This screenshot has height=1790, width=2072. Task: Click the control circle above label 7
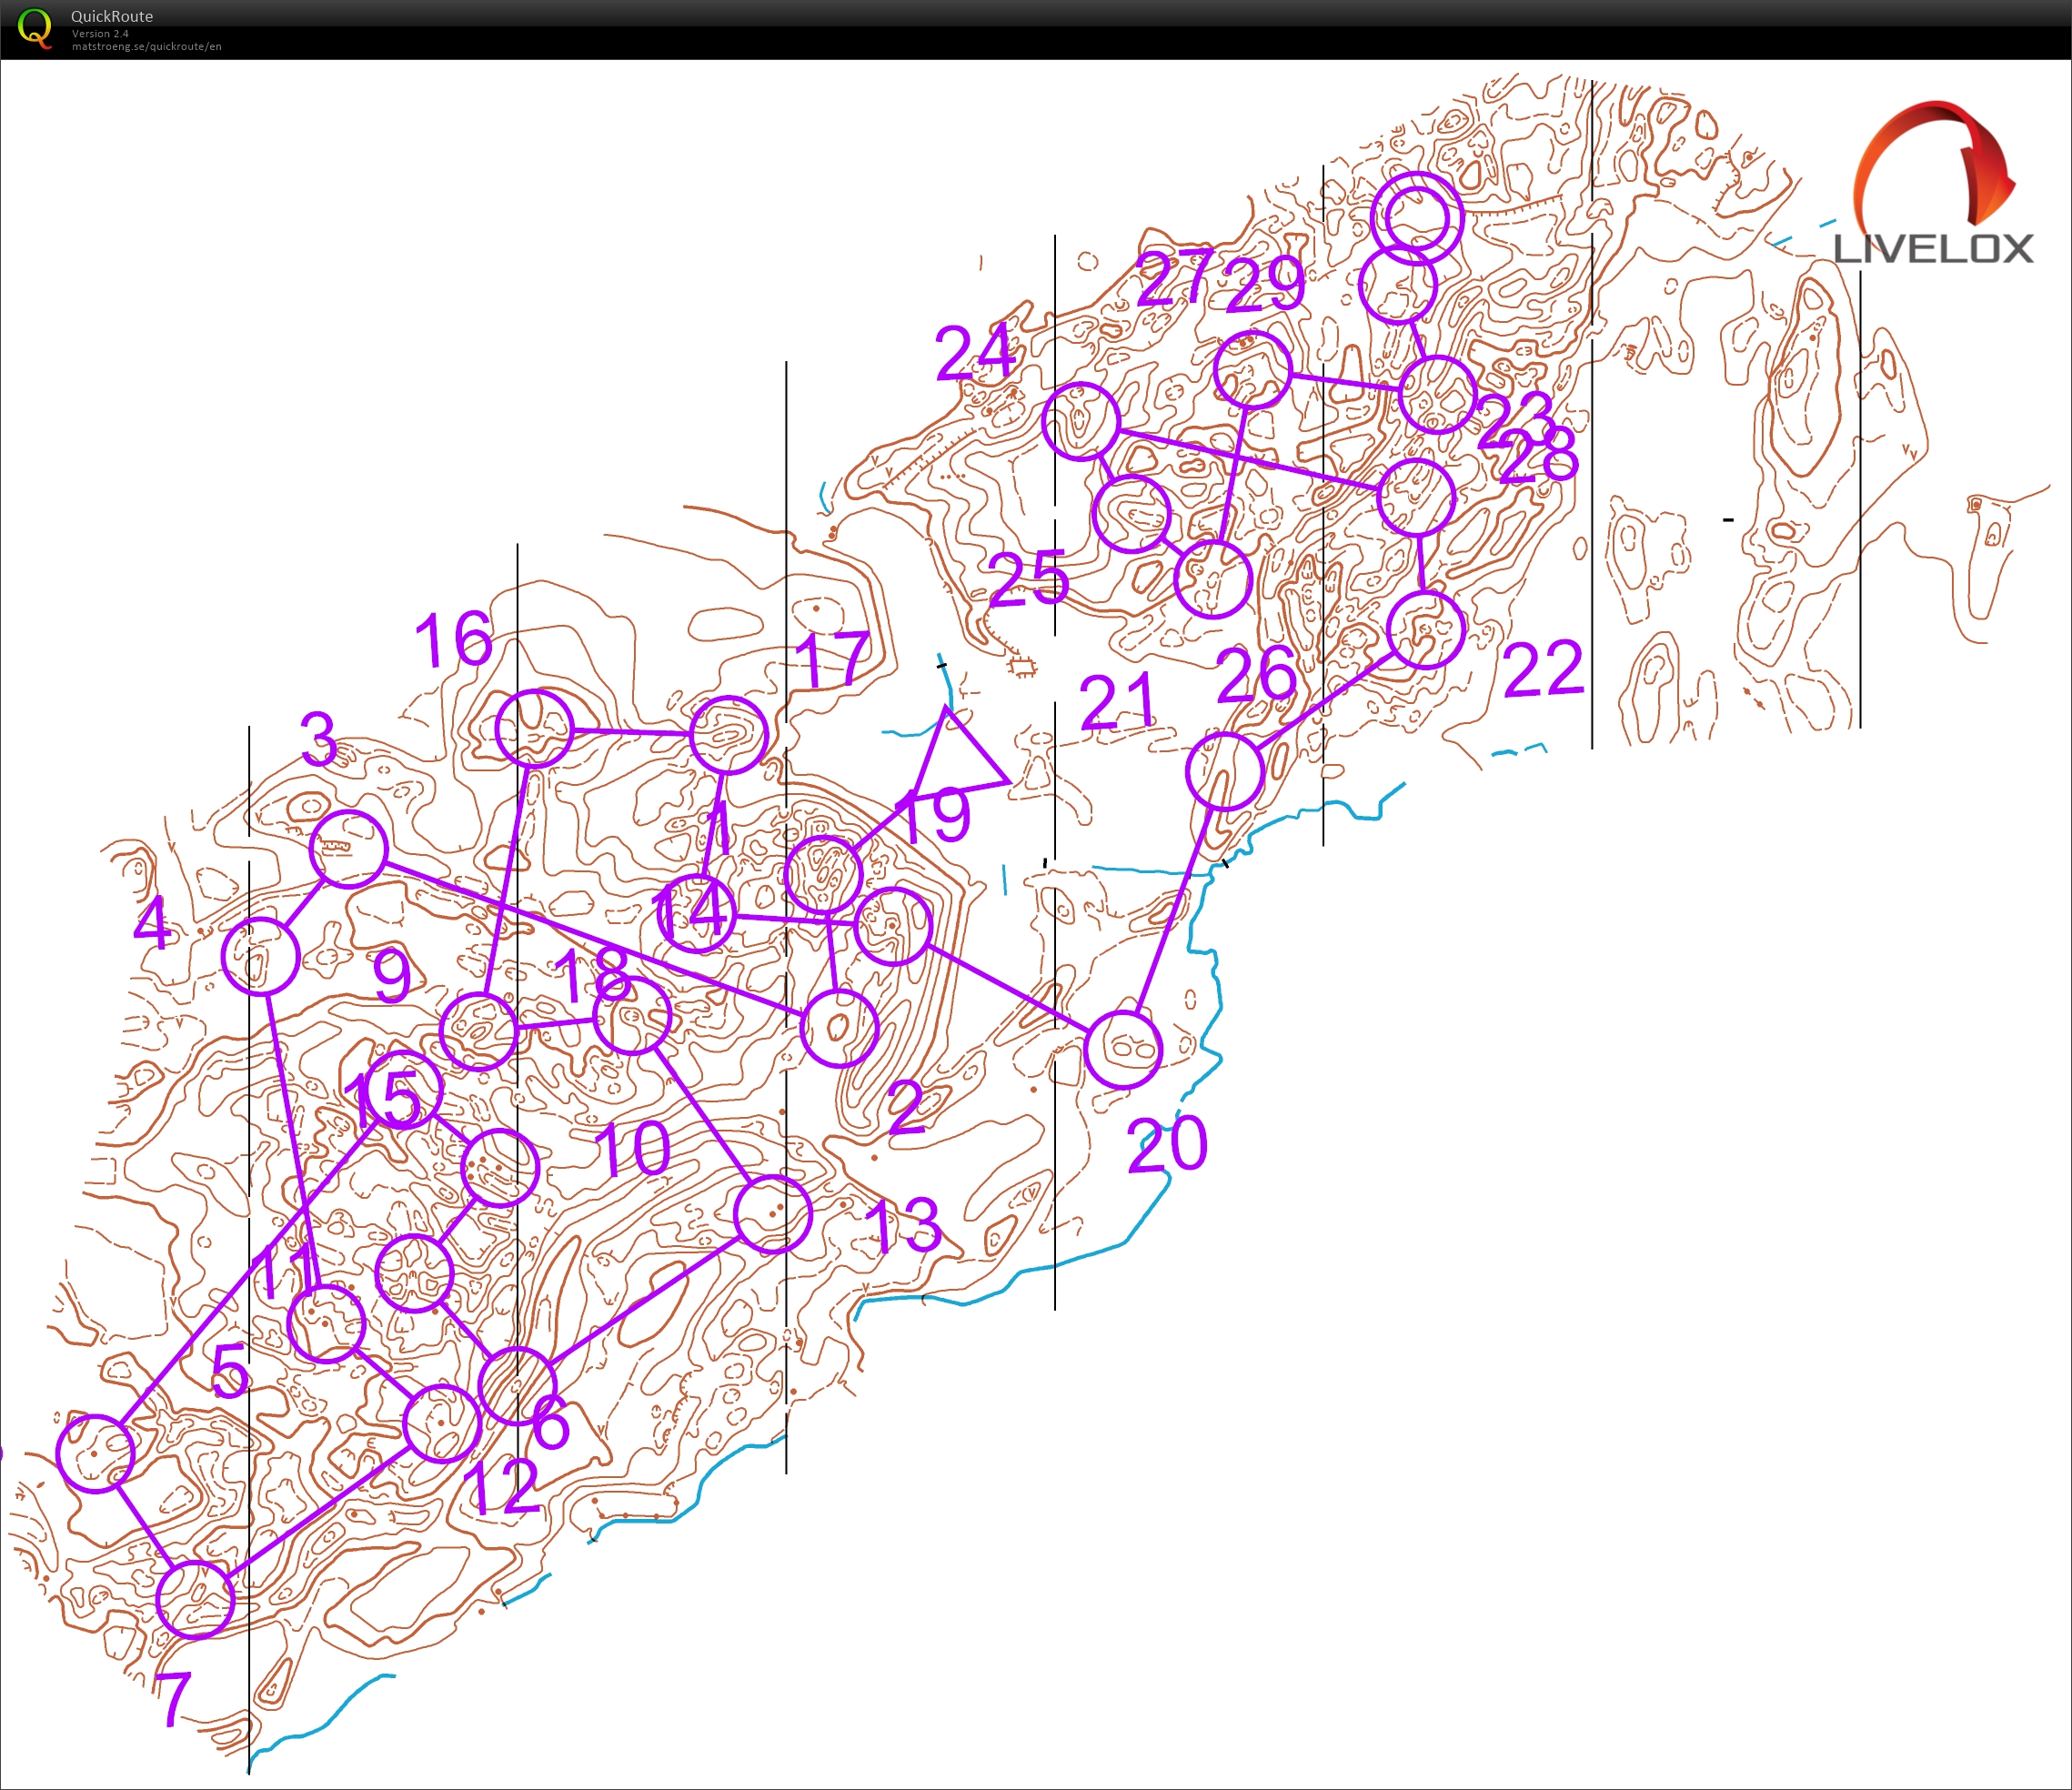tap(196, 1600)
